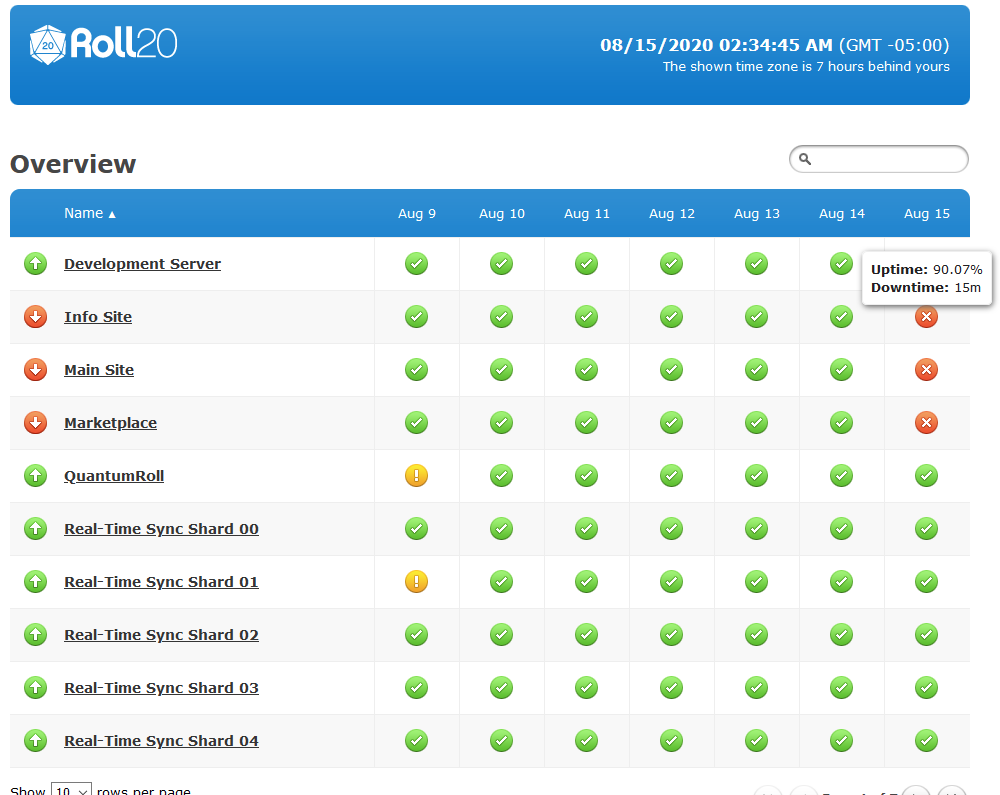Open the Info Site link

[98, 317]
